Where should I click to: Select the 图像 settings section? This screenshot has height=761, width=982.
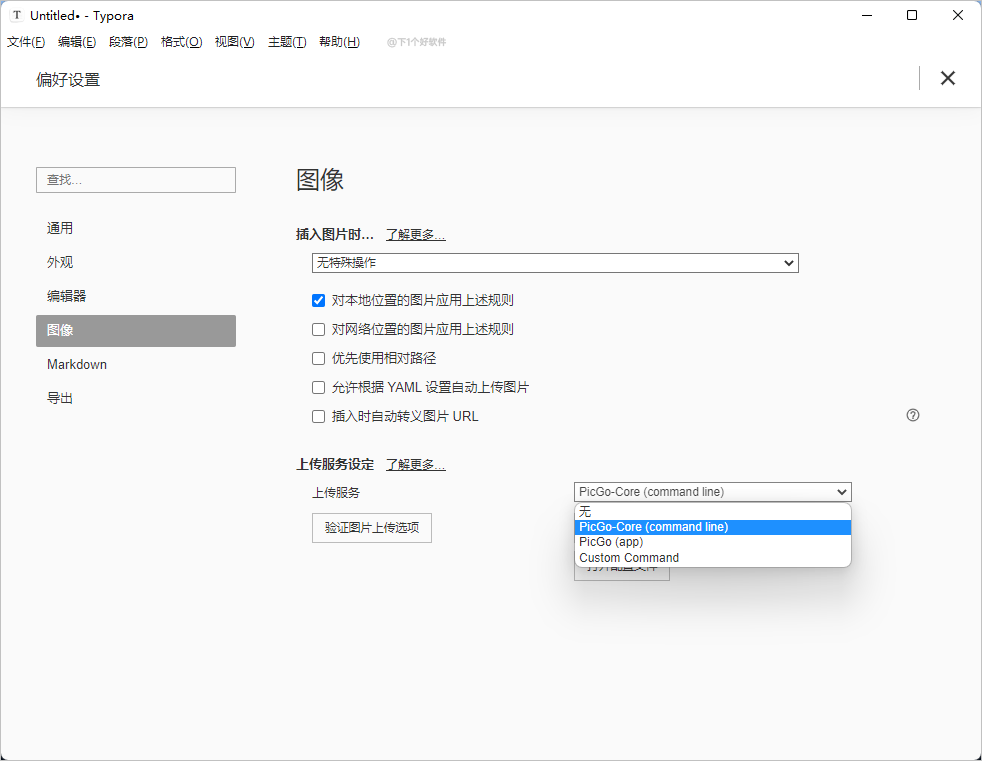click(136, 331)
